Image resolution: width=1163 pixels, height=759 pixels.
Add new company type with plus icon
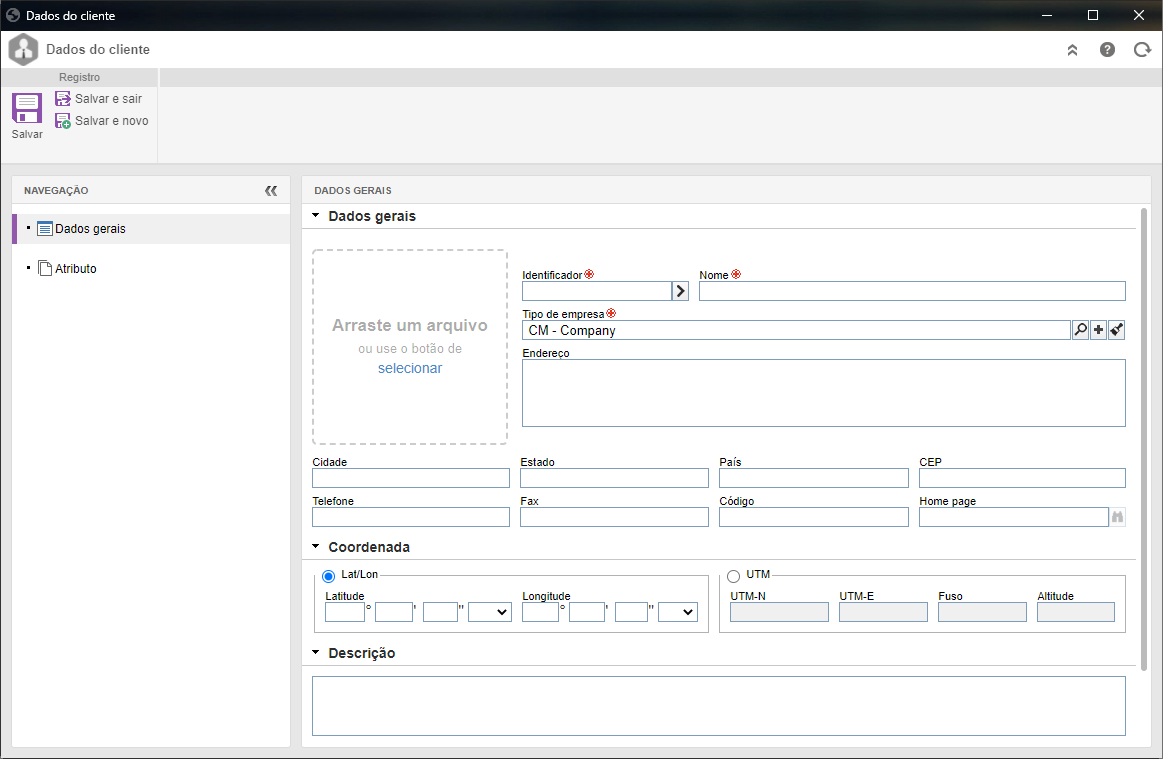(1098, 330)
